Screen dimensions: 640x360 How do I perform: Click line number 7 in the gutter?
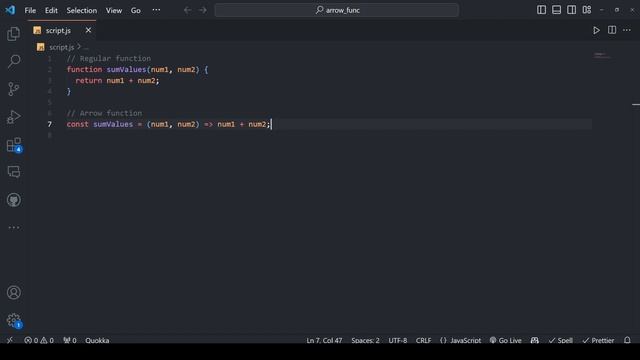coord(49,124)
